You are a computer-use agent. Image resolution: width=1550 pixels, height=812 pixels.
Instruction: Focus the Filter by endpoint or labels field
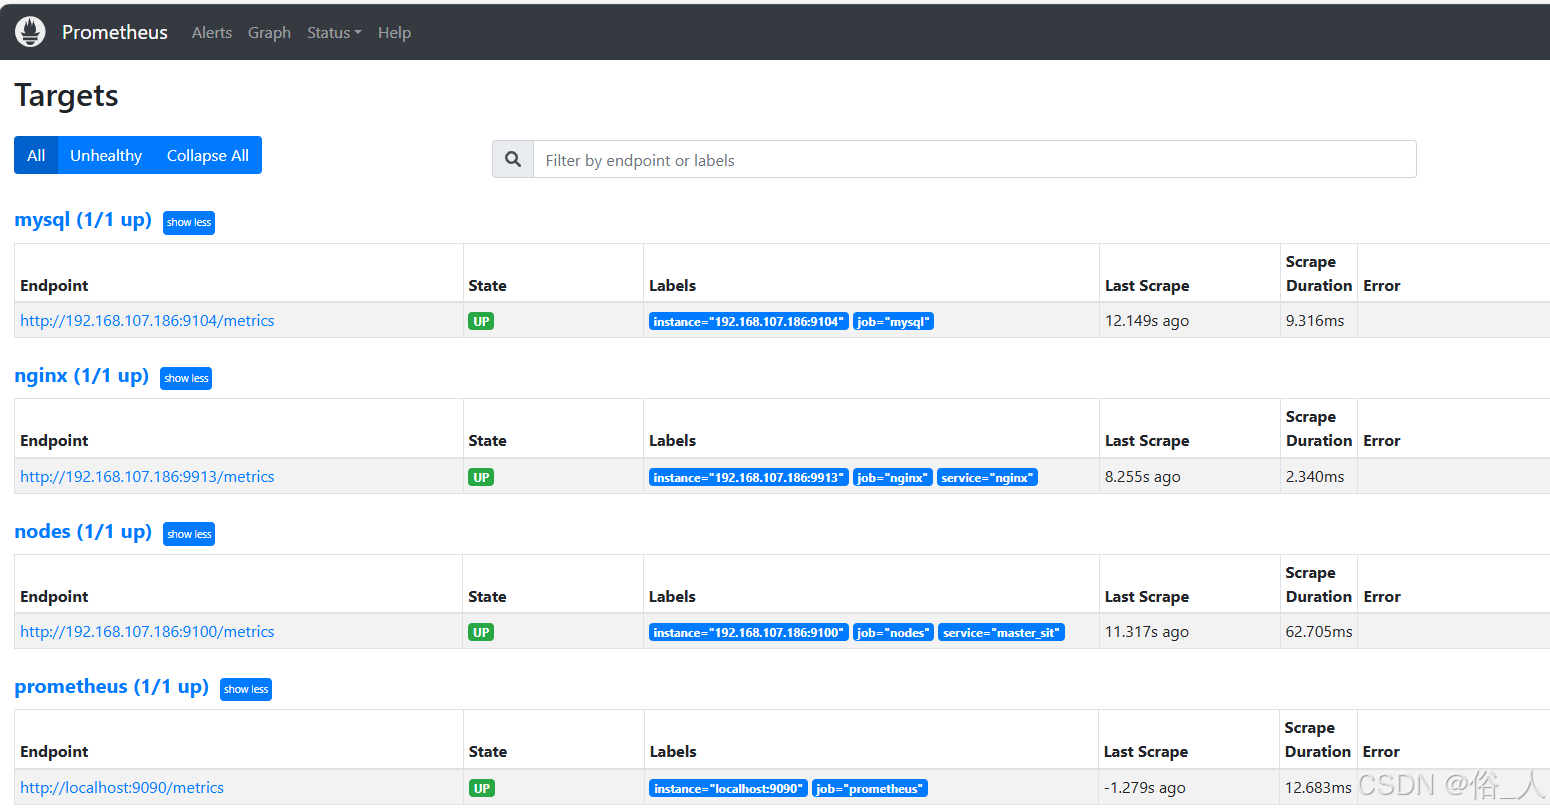coord(975,159)
